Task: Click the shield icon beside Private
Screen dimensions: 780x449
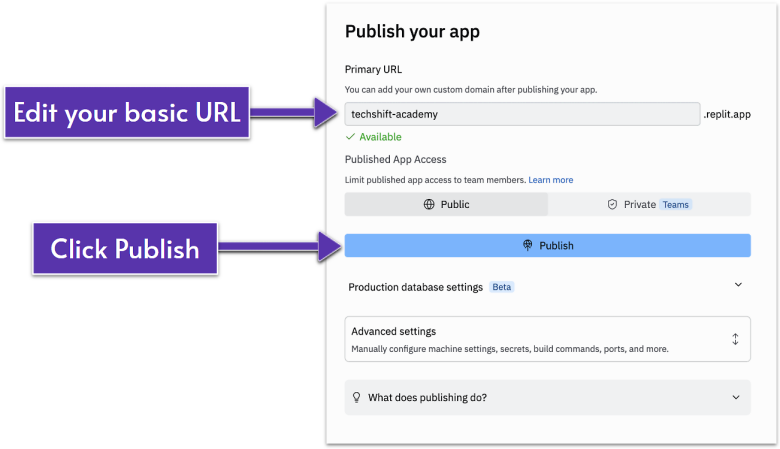Action: (x=612, y=204)
